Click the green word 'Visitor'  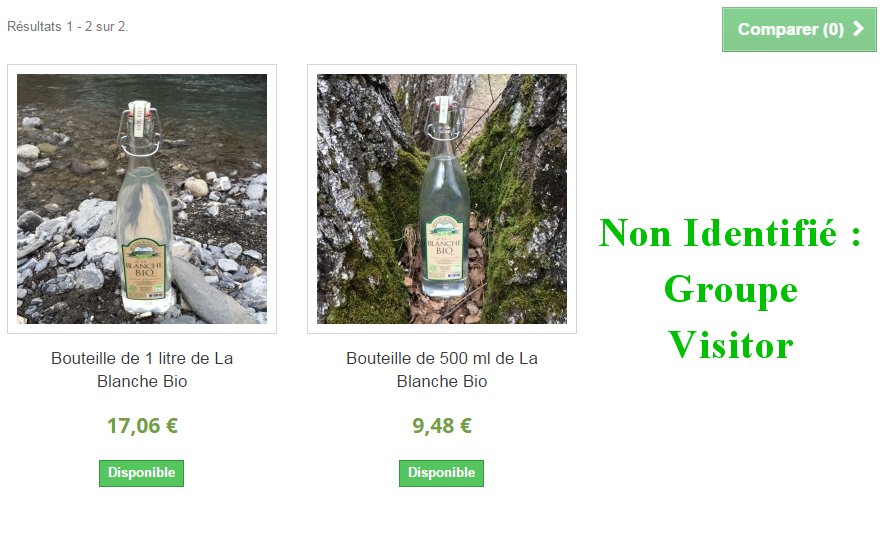point(731,345)
